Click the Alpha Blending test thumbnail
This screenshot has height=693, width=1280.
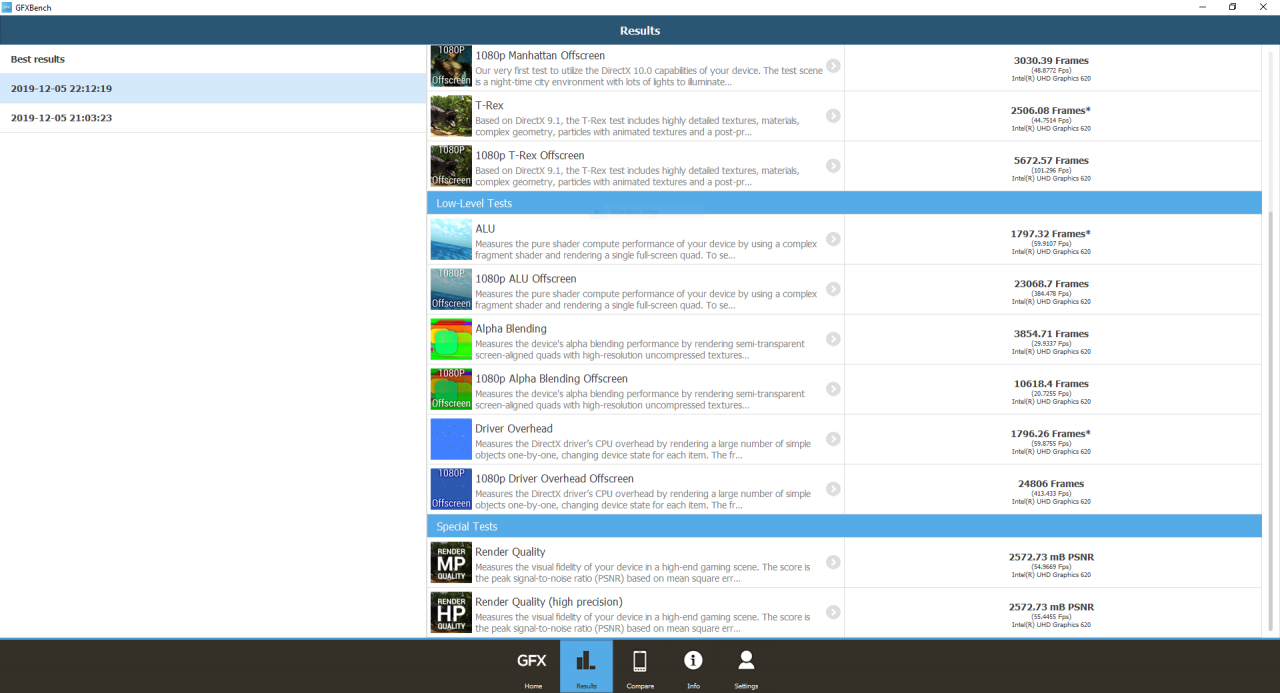click(x=451, y=339)
